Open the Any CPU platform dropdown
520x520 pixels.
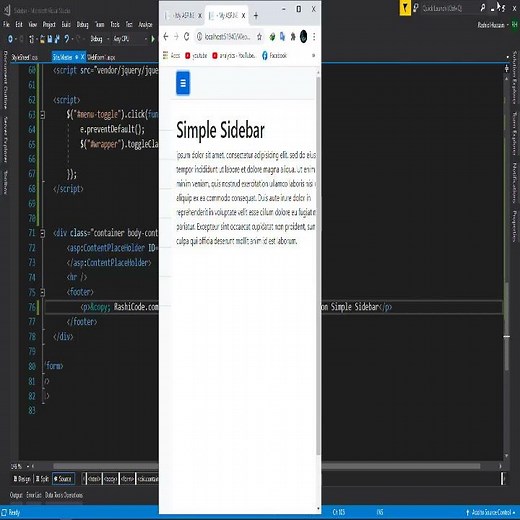point(130,39)
